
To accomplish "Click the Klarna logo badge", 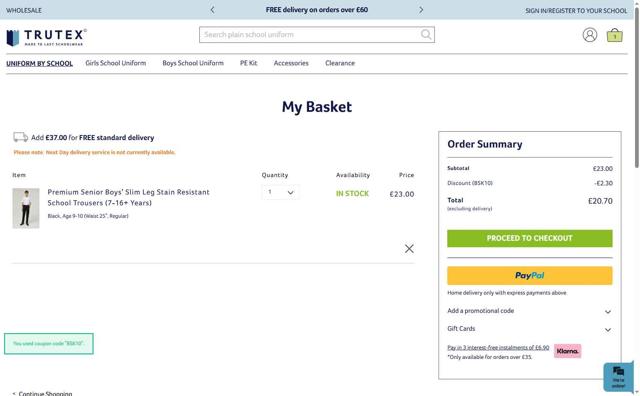I will (x=567, y=351).
